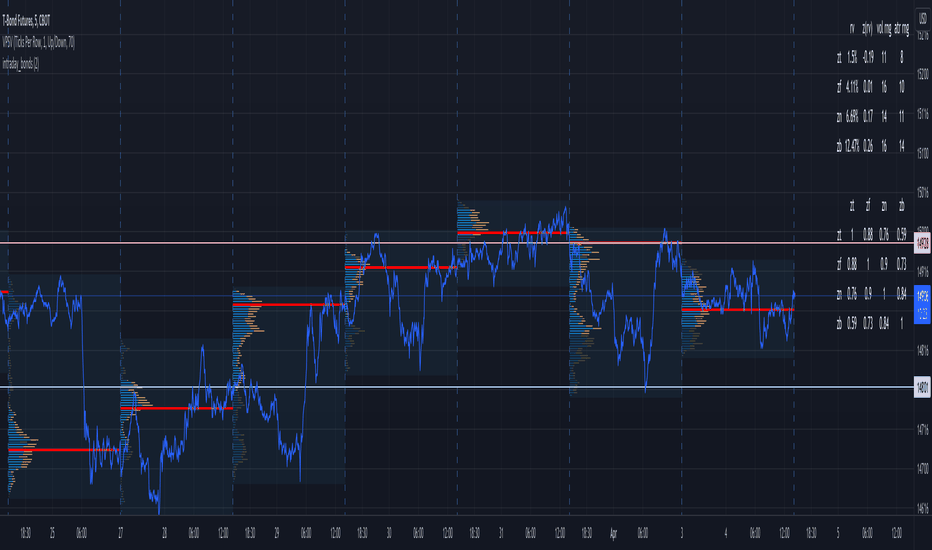
Task: Click the 0.59 zt-zb correlation in zt row
Action: [902, 235]
